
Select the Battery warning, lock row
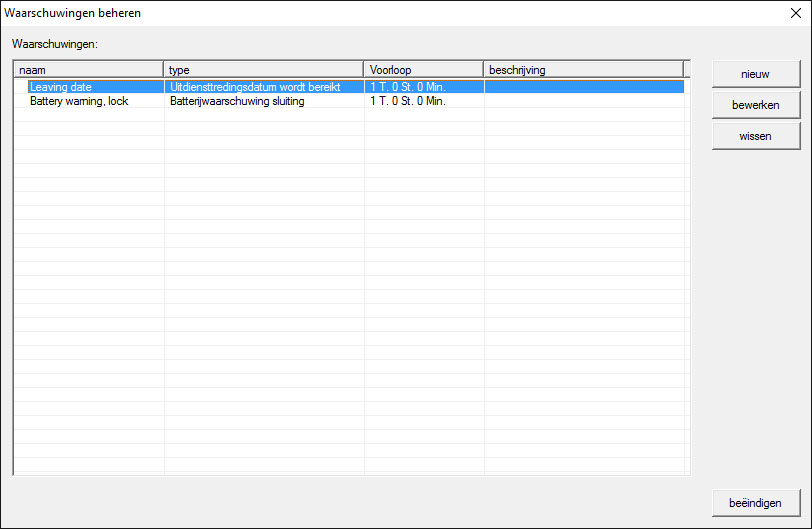(79, 101)
